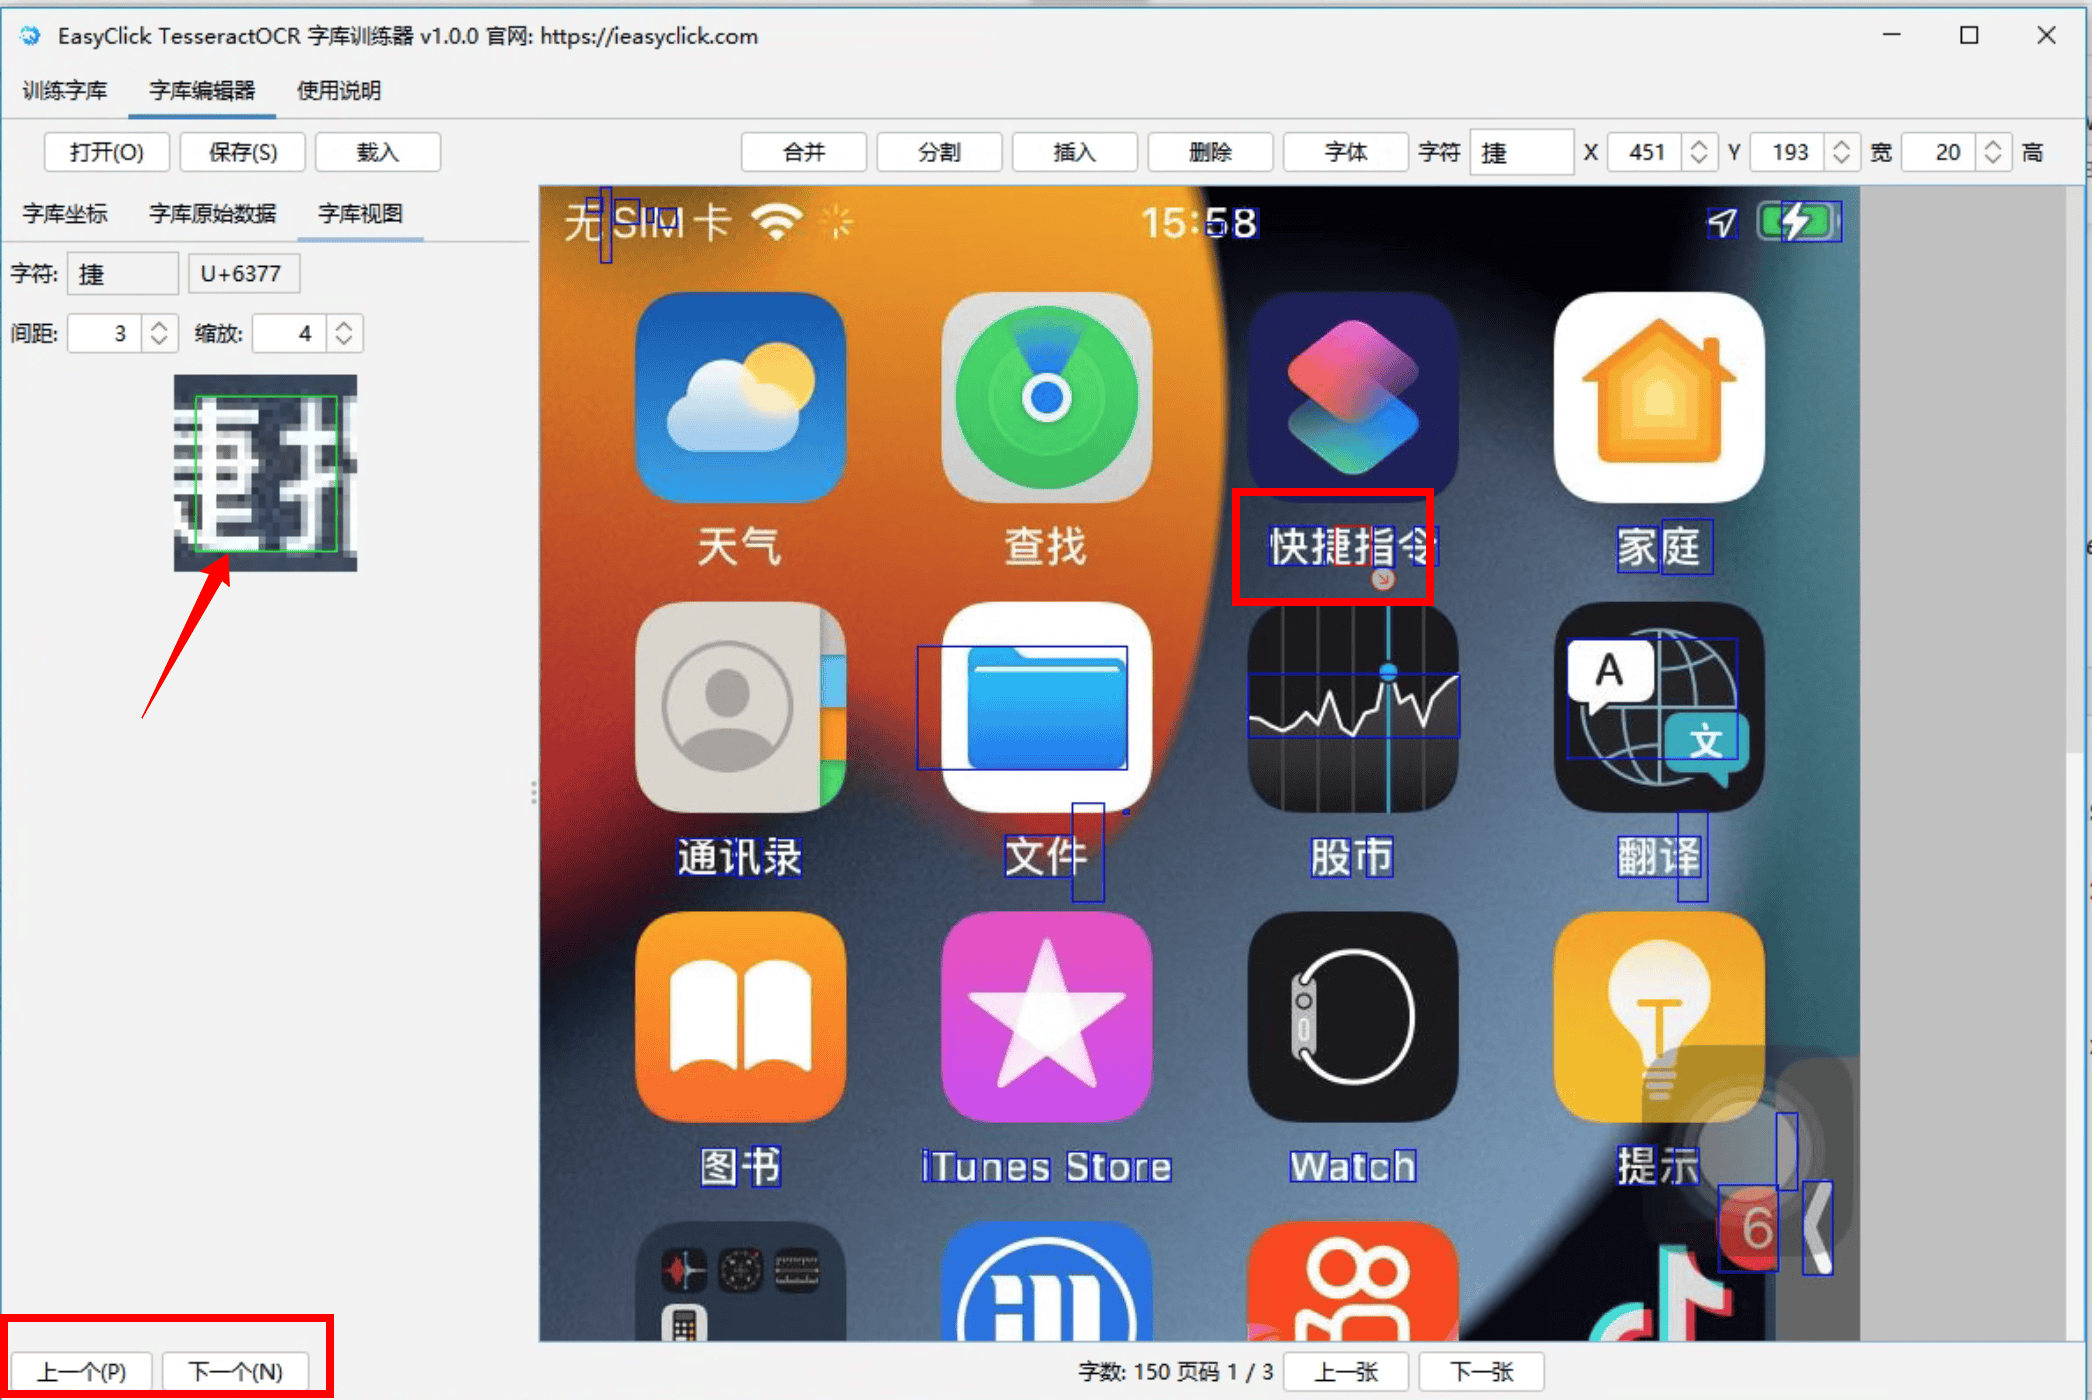Image resolution: width=2092 pixels, height=1400 pixels.
Task: Click the Books app icon
Action: coord(740,1017)
